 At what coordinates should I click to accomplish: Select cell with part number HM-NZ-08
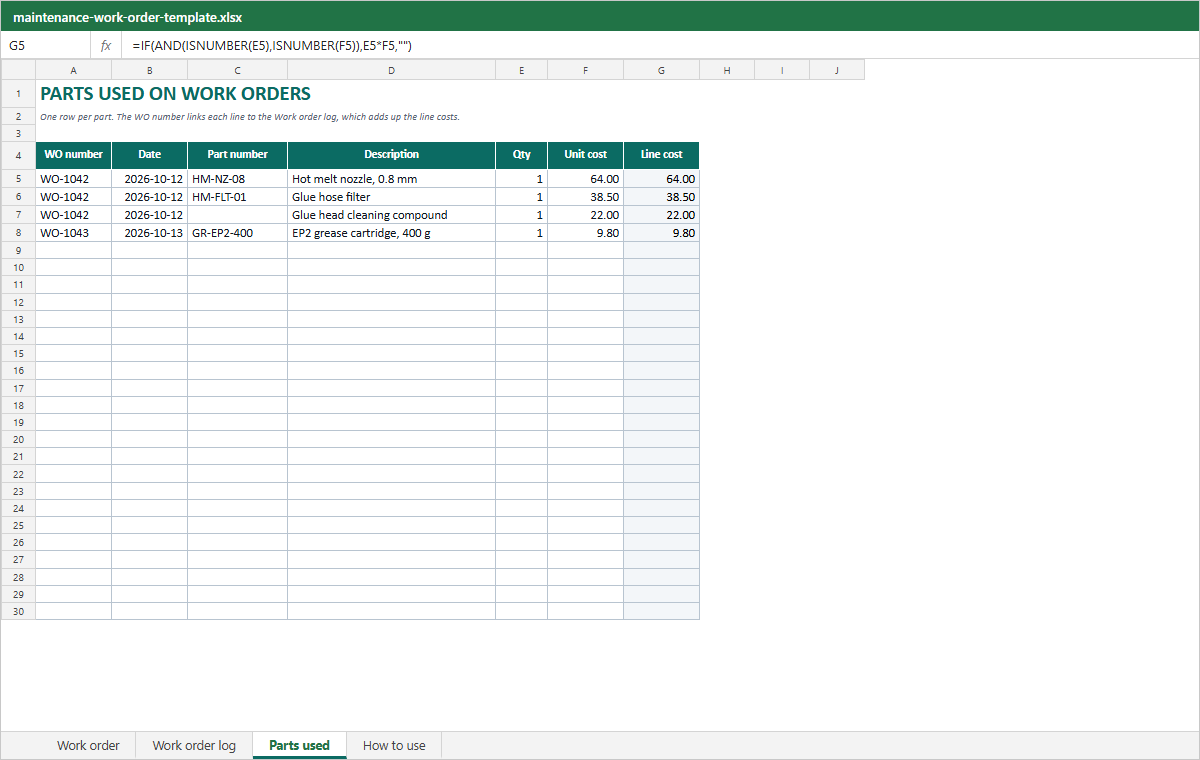[237, 179]
